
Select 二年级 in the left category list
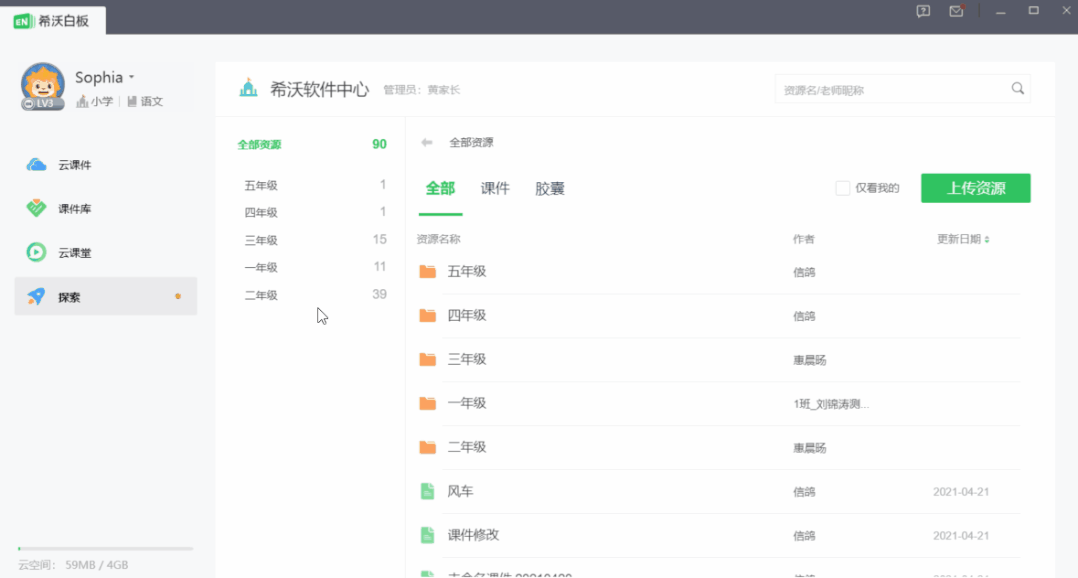(x=261, y=295)
